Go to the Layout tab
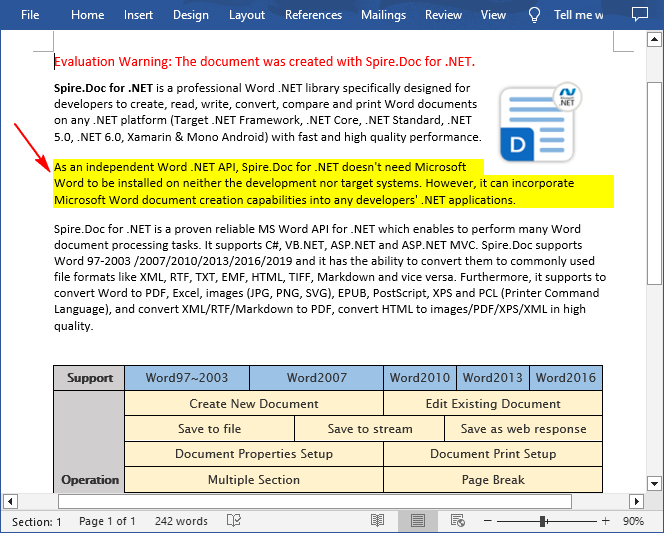664x533 pixels. pyautogui.click(x=247, y=15)
